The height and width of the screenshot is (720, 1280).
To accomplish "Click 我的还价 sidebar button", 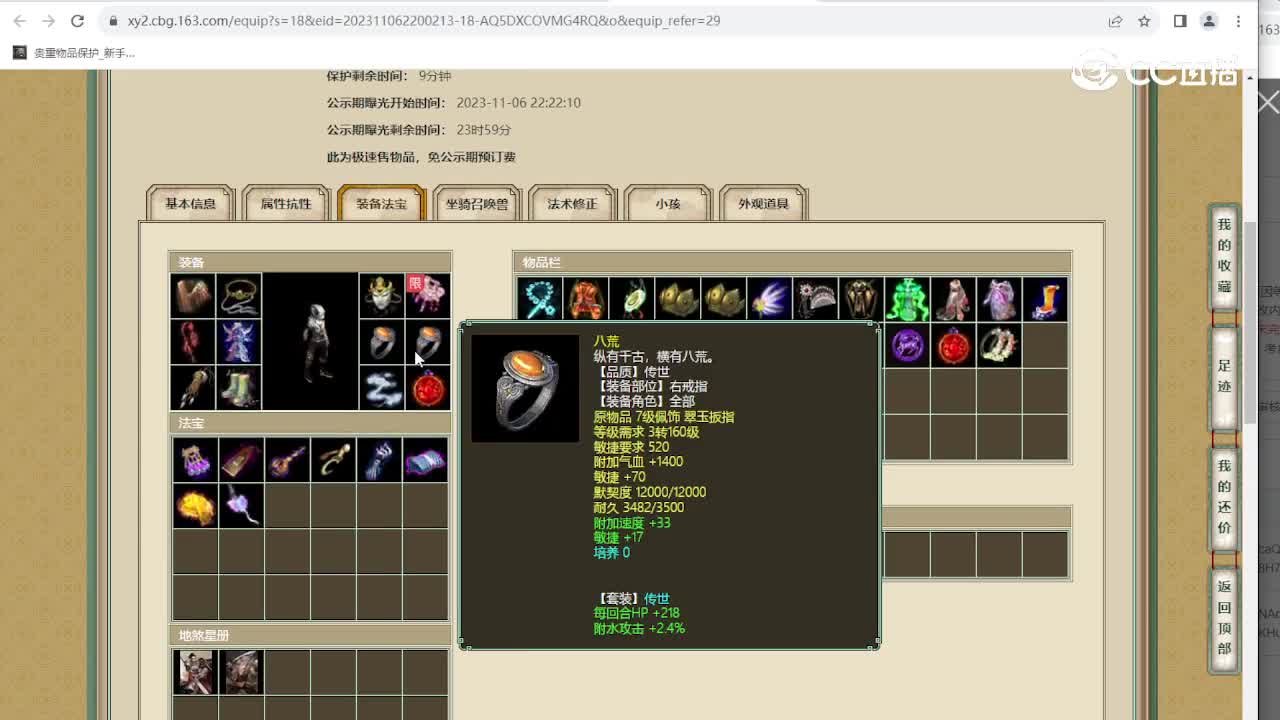I will pos(1224,497).
